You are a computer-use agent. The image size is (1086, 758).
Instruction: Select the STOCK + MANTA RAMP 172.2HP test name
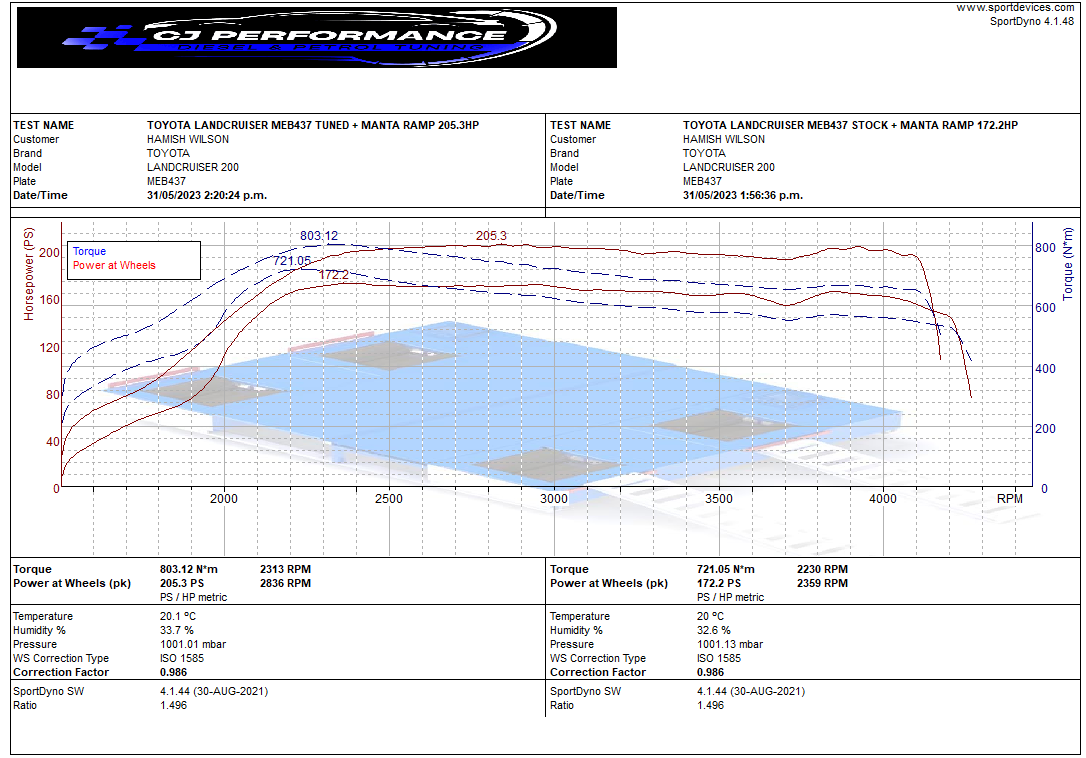click(x=850, y=125)
